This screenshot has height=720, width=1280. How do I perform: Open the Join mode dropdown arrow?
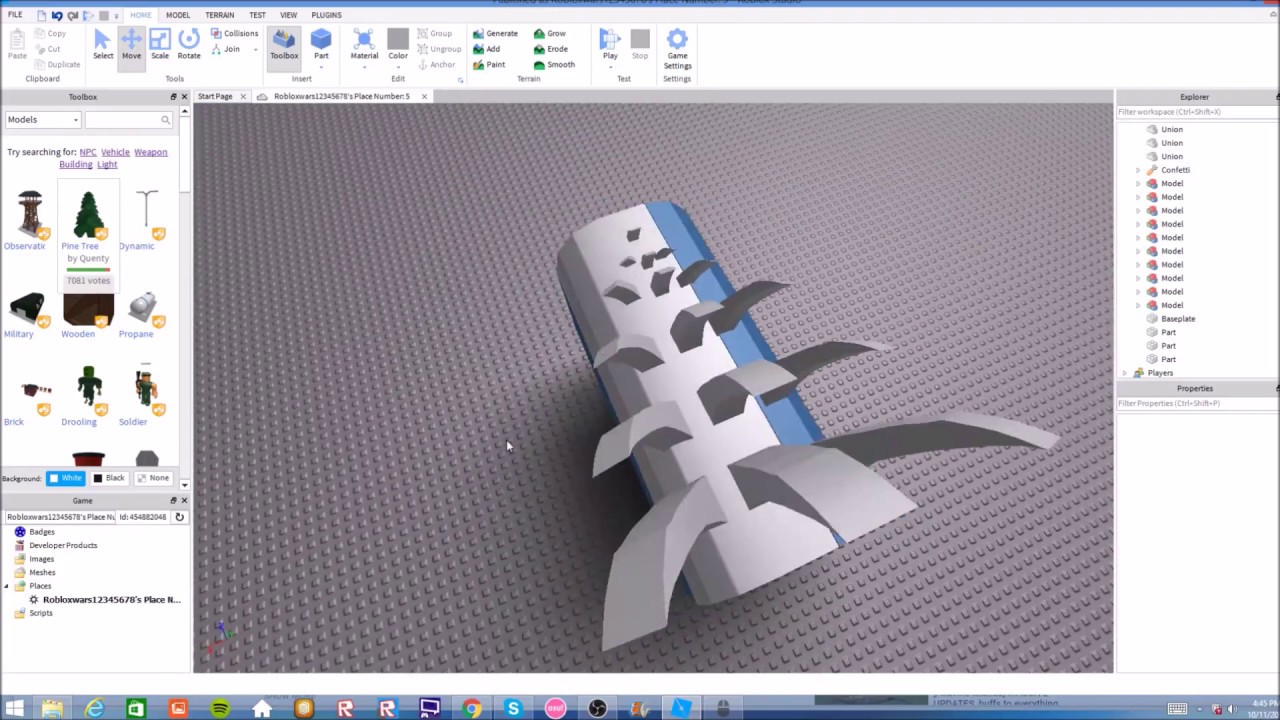[x=255, y=49]
